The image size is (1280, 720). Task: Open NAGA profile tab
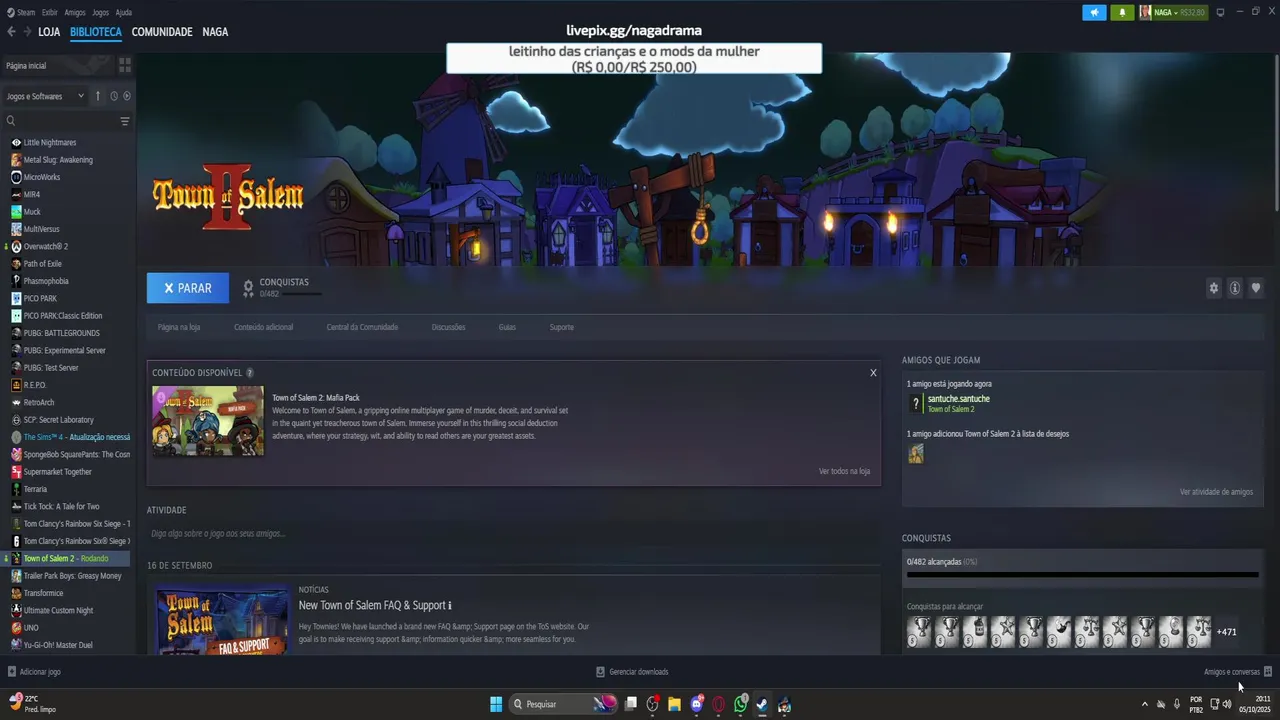(215, 32)
